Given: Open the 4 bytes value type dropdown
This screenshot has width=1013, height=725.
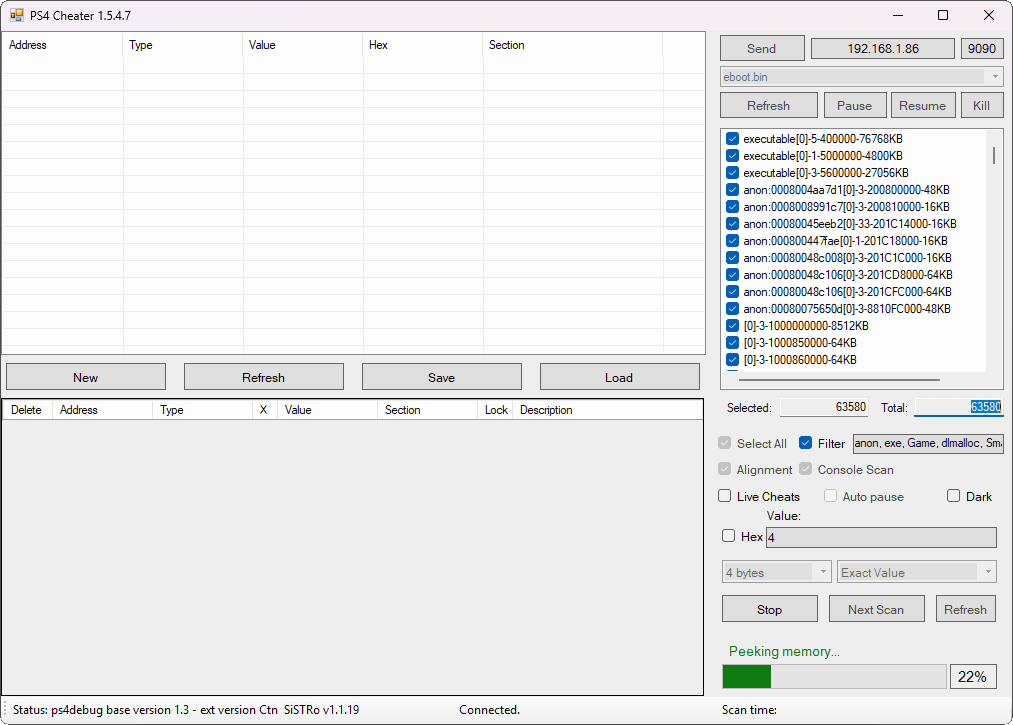Looking at the screenshot, I should pyautogui.click(x=822, y=572).
